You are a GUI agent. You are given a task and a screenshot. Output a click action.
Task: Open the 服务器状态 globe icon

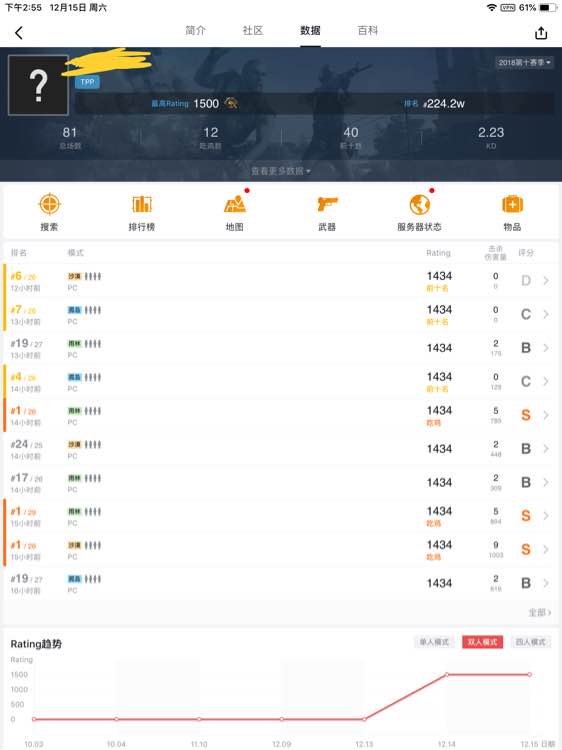coord(419,204)
